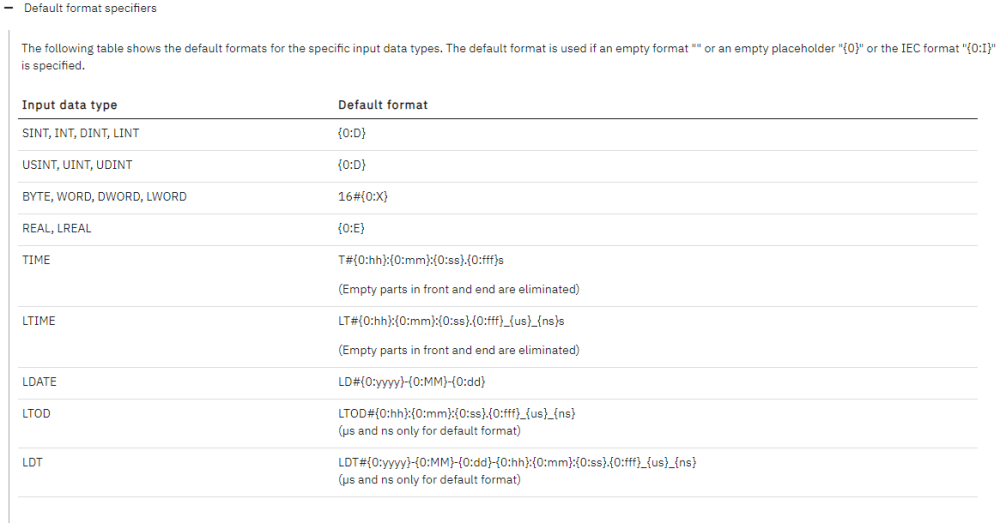Collapse the Default format specifiers section
The width and height of the screenshot is (1000, 529).
pyautogui.click(x=8, y=8)
